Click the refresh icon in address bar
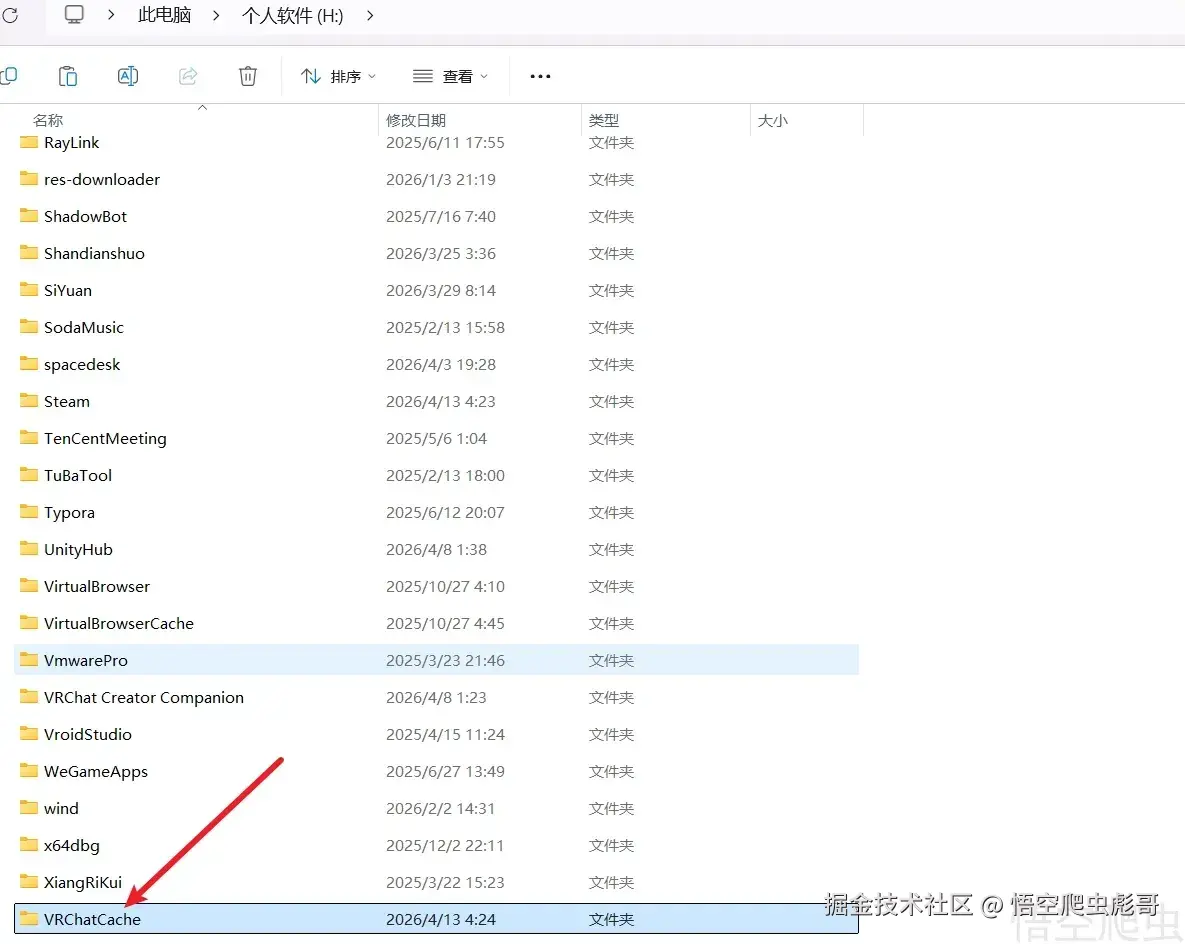The height and width of the screenshot is (944, 1185). point(10,15)
